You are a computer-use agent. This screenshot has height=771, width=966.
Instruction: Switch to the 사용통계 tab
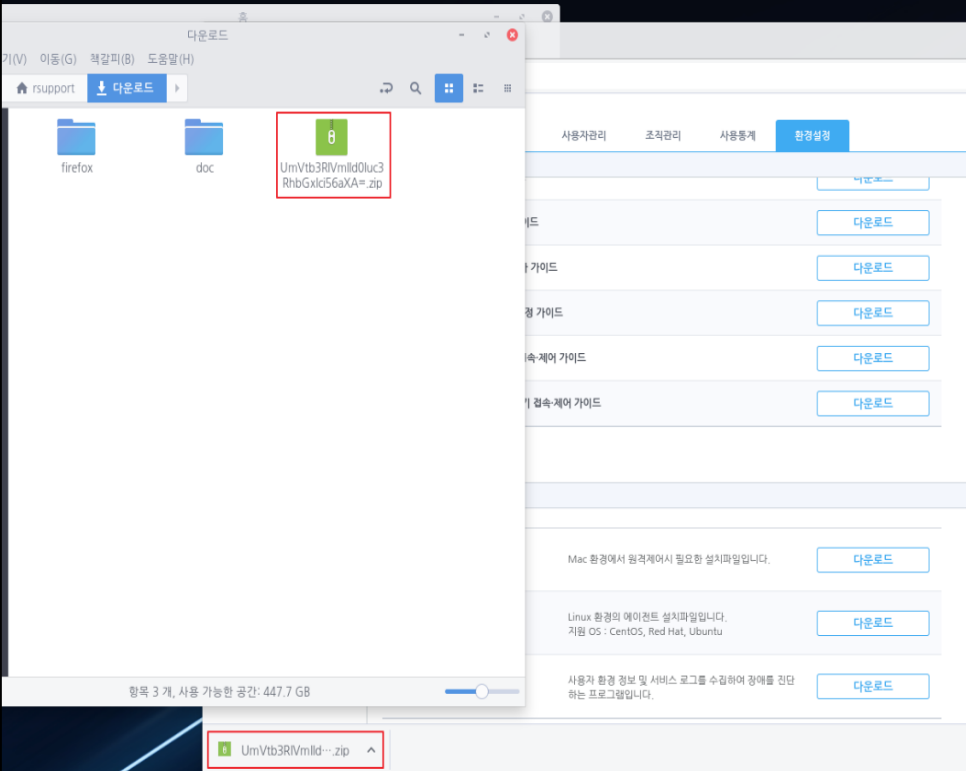click(738, 136)
